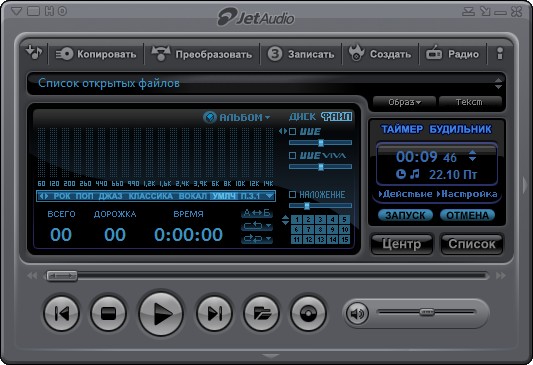Click the left-right arrows beside BBE checkbox

point(283,131)
